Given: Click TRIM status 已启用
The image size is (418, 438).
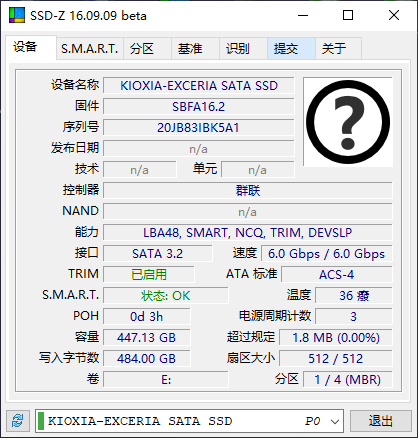Looking at the screenshot, I should (x=149, y=275).
